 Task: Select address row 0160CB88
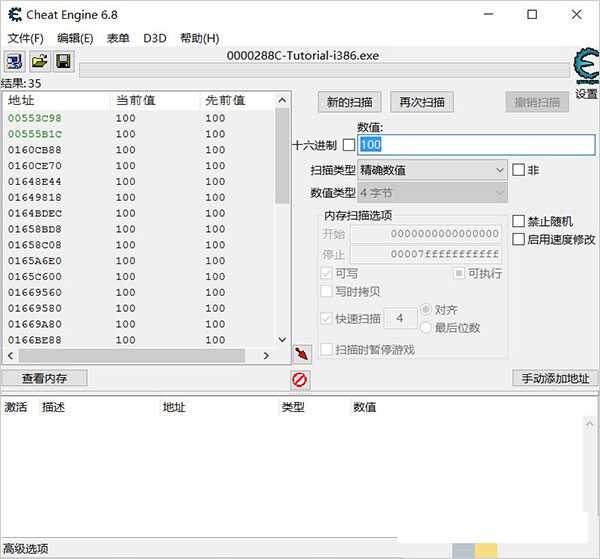[x=139, y=150]
